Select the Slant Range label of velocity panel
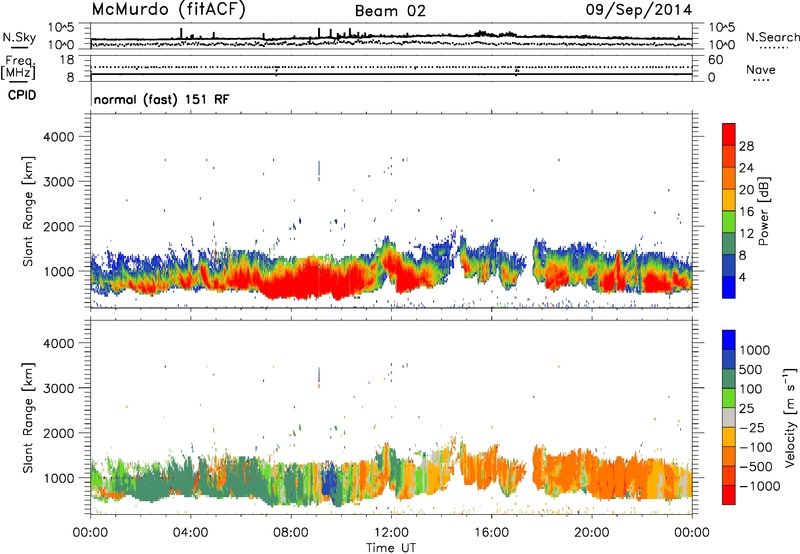800x554 pixels. tap(28, 418)
